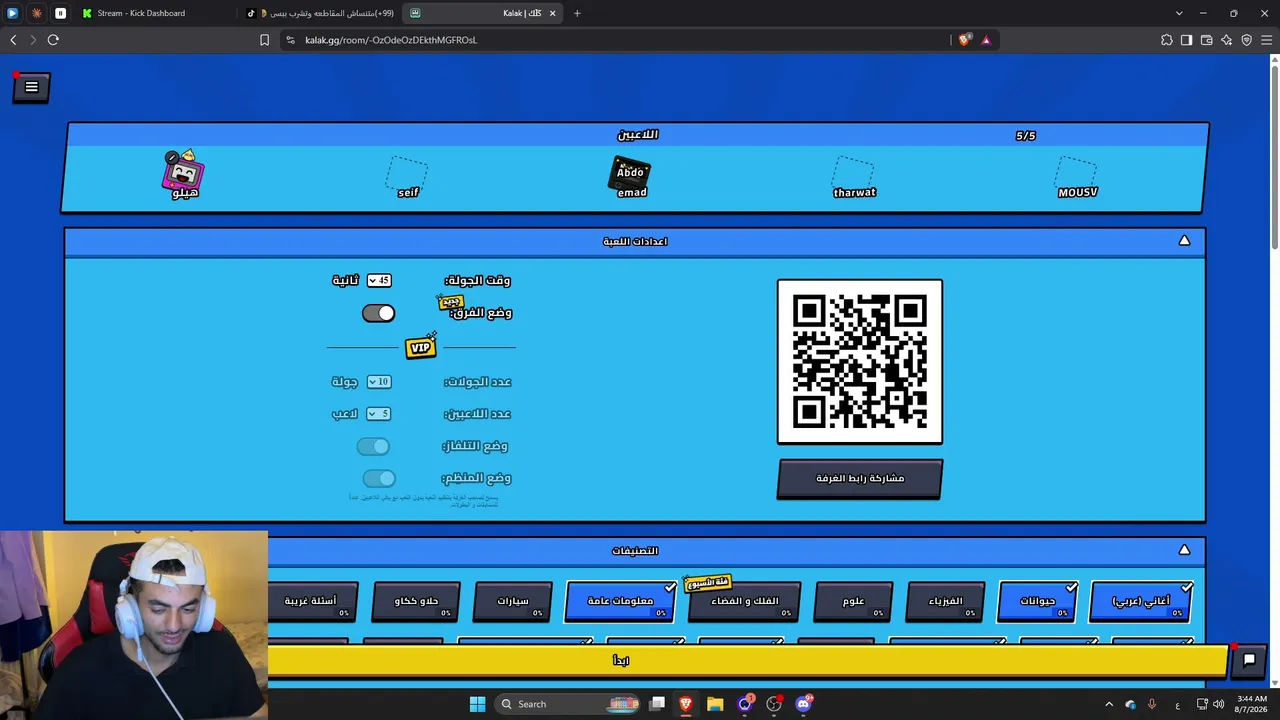
Task: Click the seif player slot
Action: point(407,176)
